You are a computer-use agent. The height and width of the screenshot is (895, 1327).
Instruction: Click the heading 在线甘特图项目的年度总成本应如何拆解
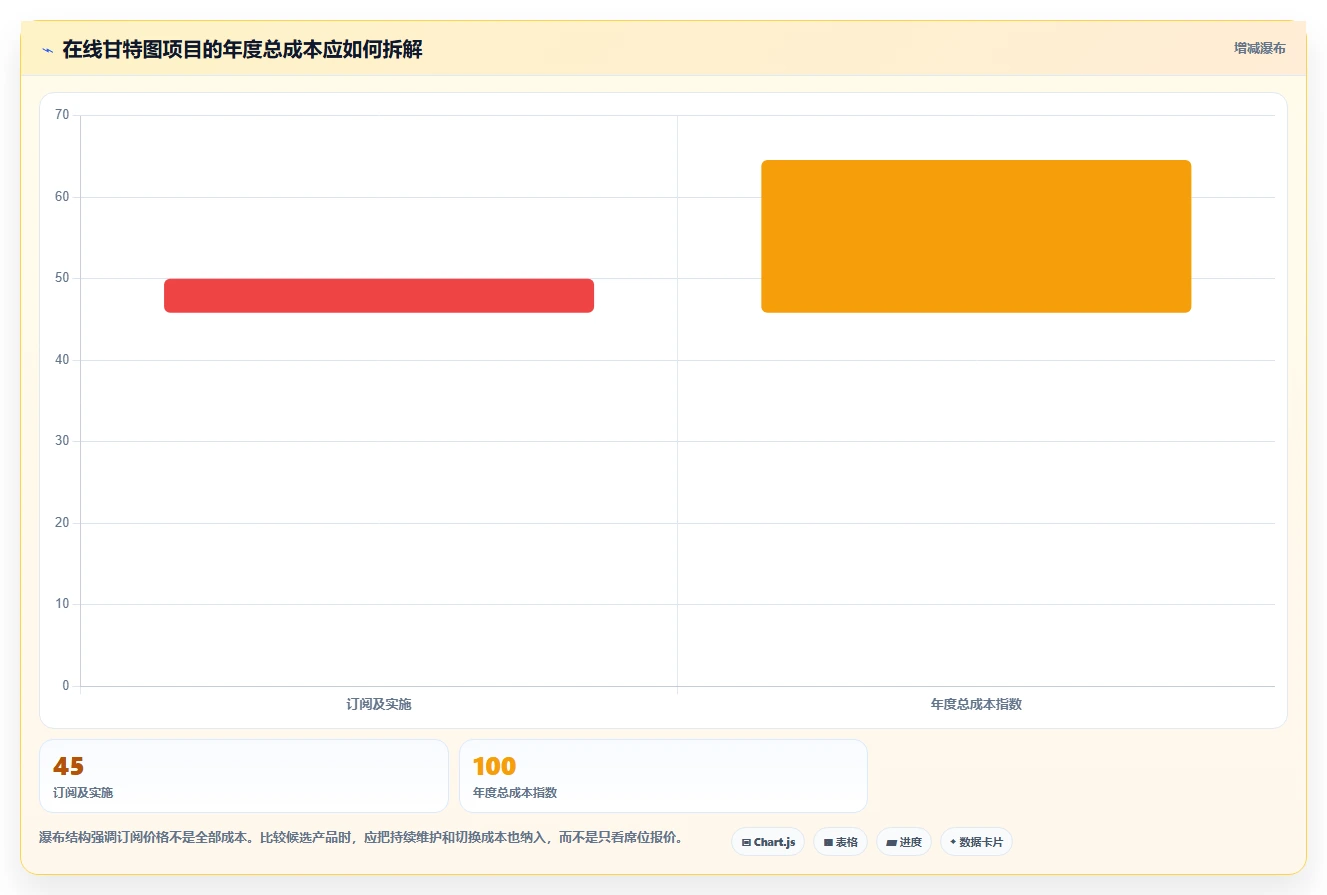(x=242, y=49)
